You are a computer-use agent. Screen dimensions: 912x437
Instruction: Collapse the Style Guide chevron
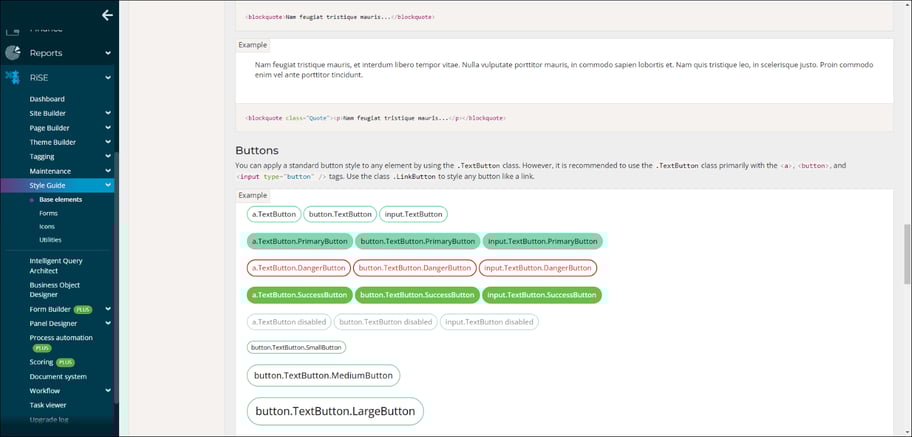tap(108, 186)
